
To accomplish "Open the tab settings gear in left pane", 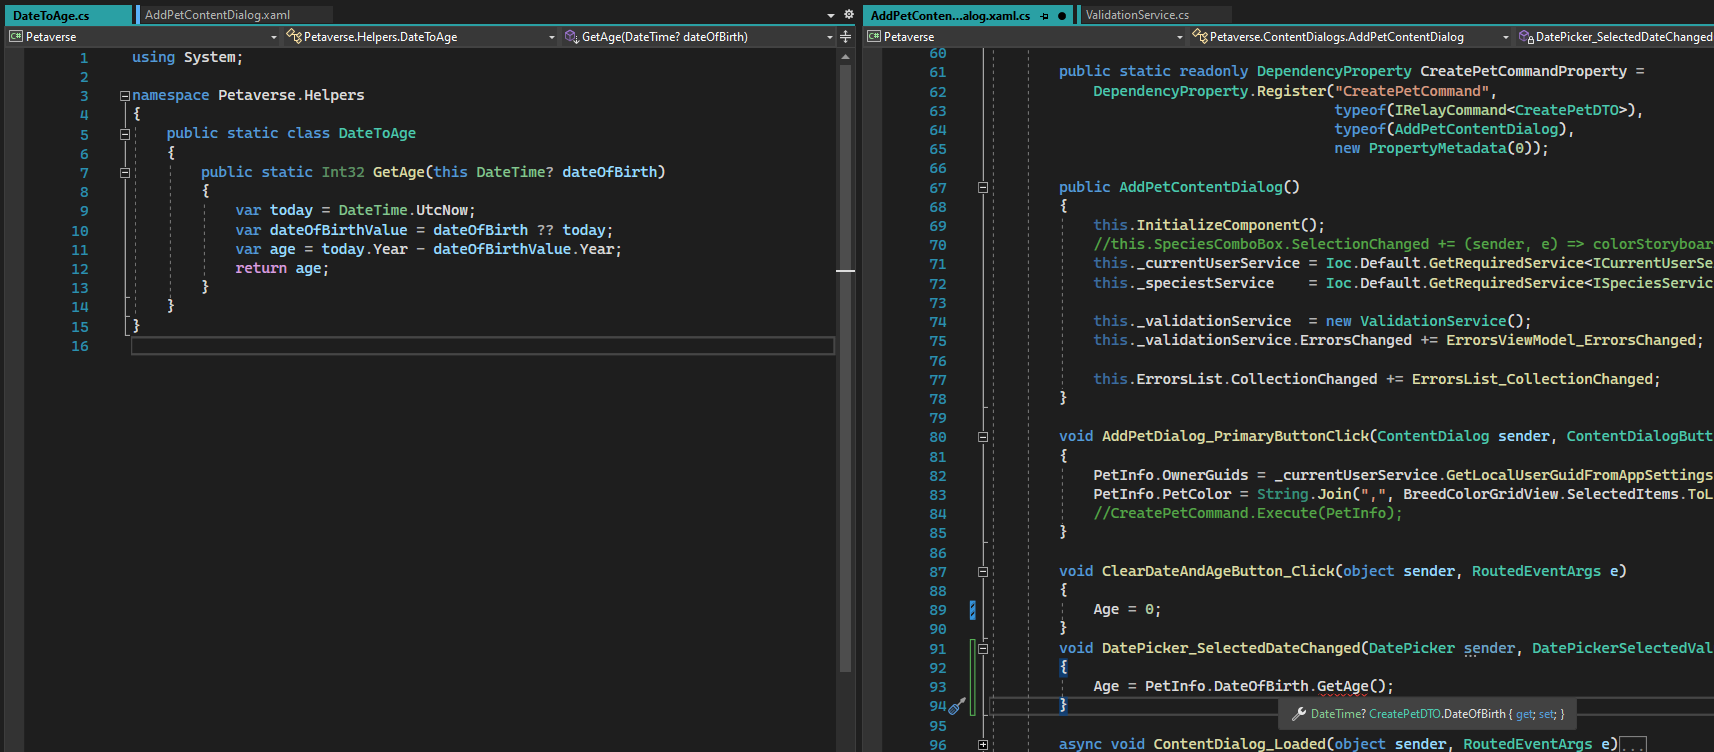I will point(849,15).
